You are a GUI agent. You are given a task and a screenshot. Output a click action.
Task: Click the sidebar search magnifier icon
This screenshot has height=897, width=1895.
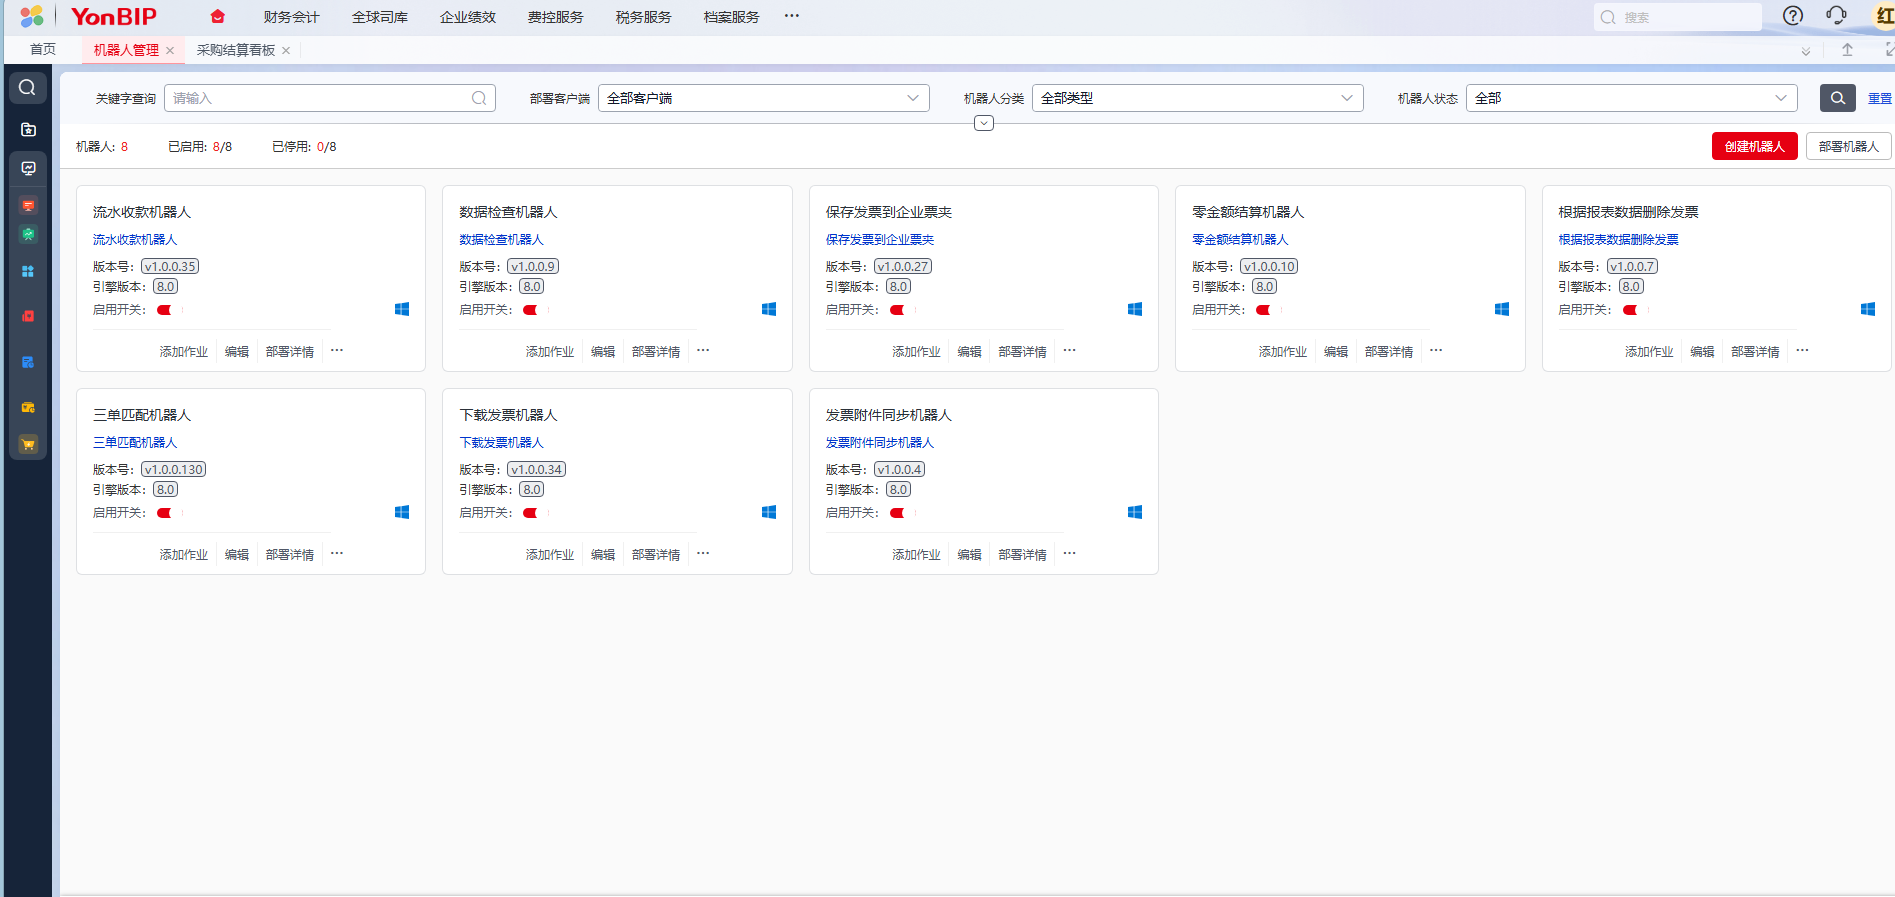[28, 88]
